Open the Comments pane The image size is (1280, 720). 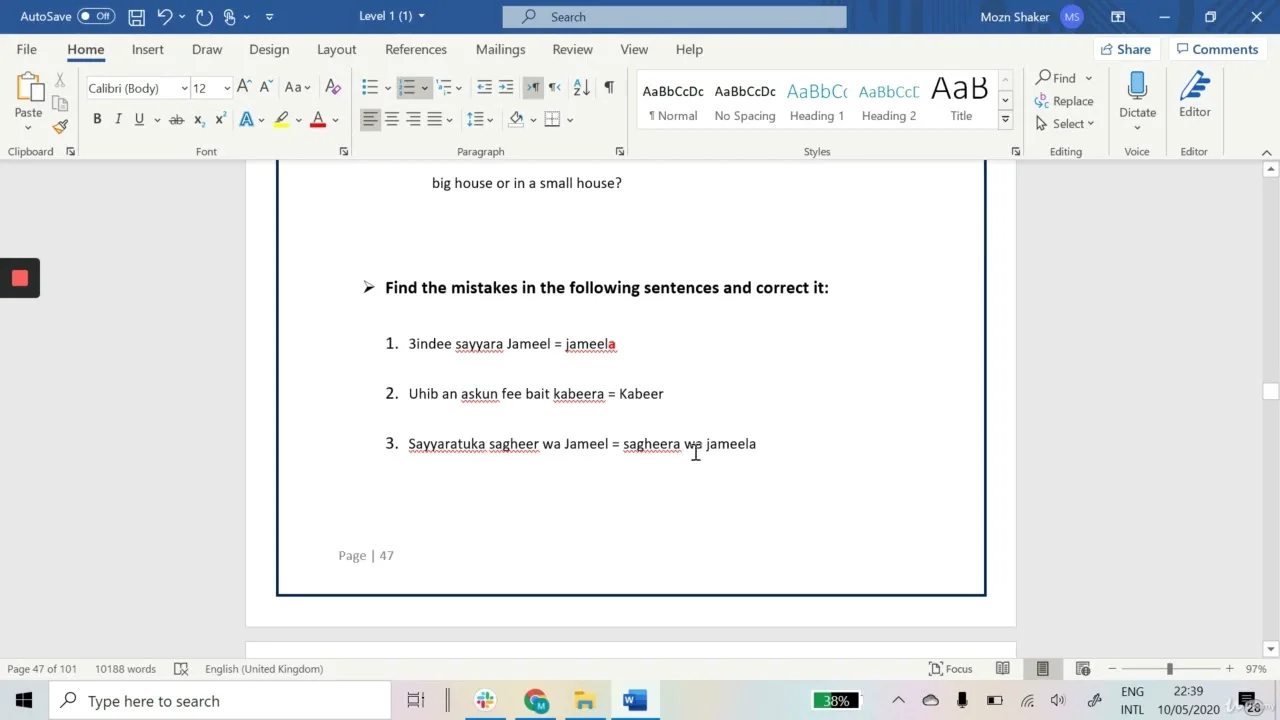[1217, 49]
